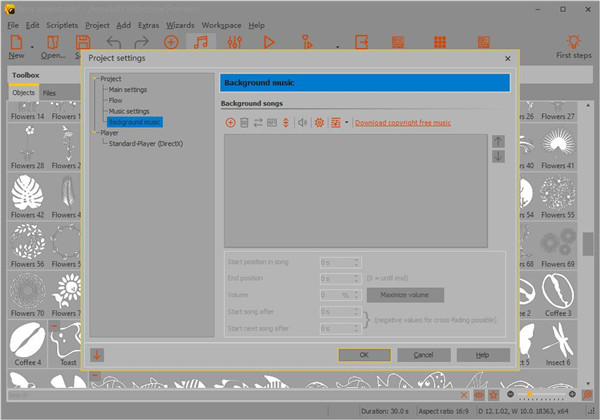Click the circled plus Add icon in main toolbar
Viewport: 600px width, 420px height.
point(171,42)
